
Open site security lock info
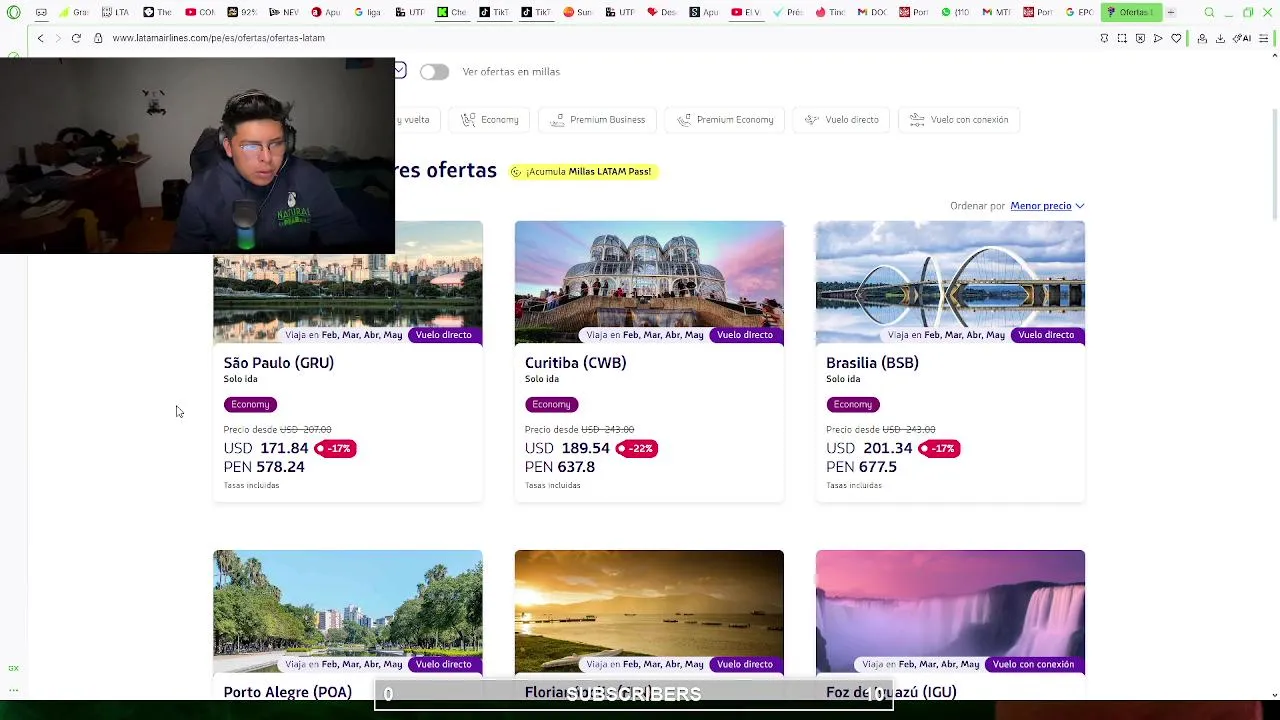coord(98,38)
